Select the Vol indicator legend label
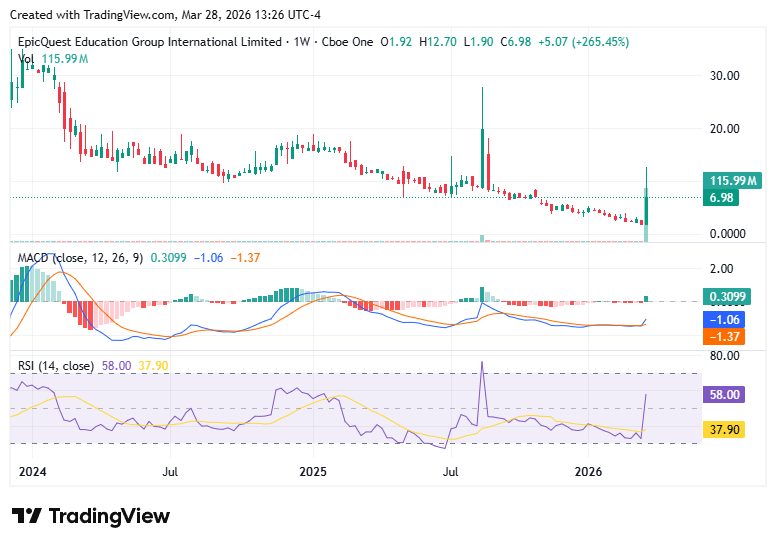The image size is (776, 546). 27,60
